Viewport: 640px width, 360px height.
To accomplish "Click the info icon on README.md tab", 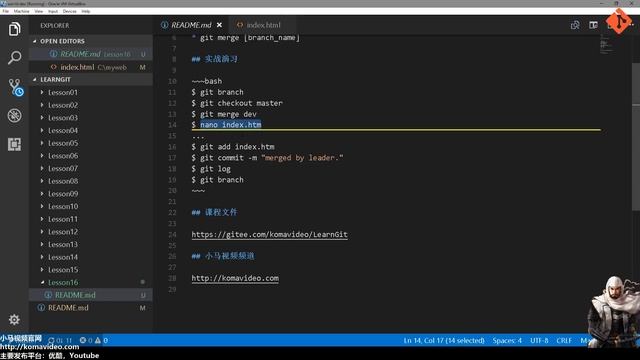I will point(164,25).
